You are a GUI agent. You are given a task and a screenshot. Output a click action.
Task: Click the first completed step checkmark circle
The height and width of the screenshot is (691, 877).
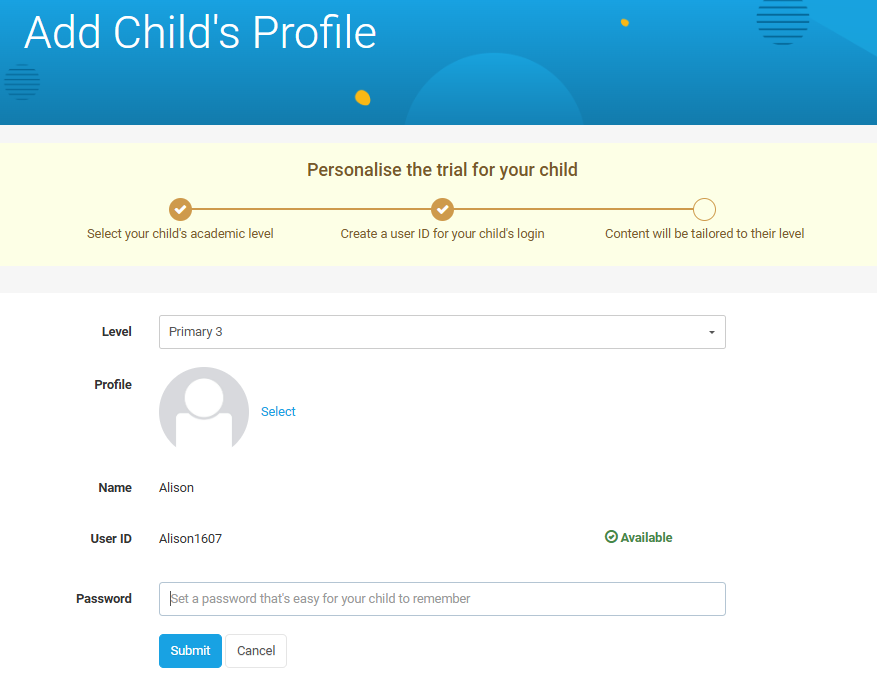click(x=180, y=209)
